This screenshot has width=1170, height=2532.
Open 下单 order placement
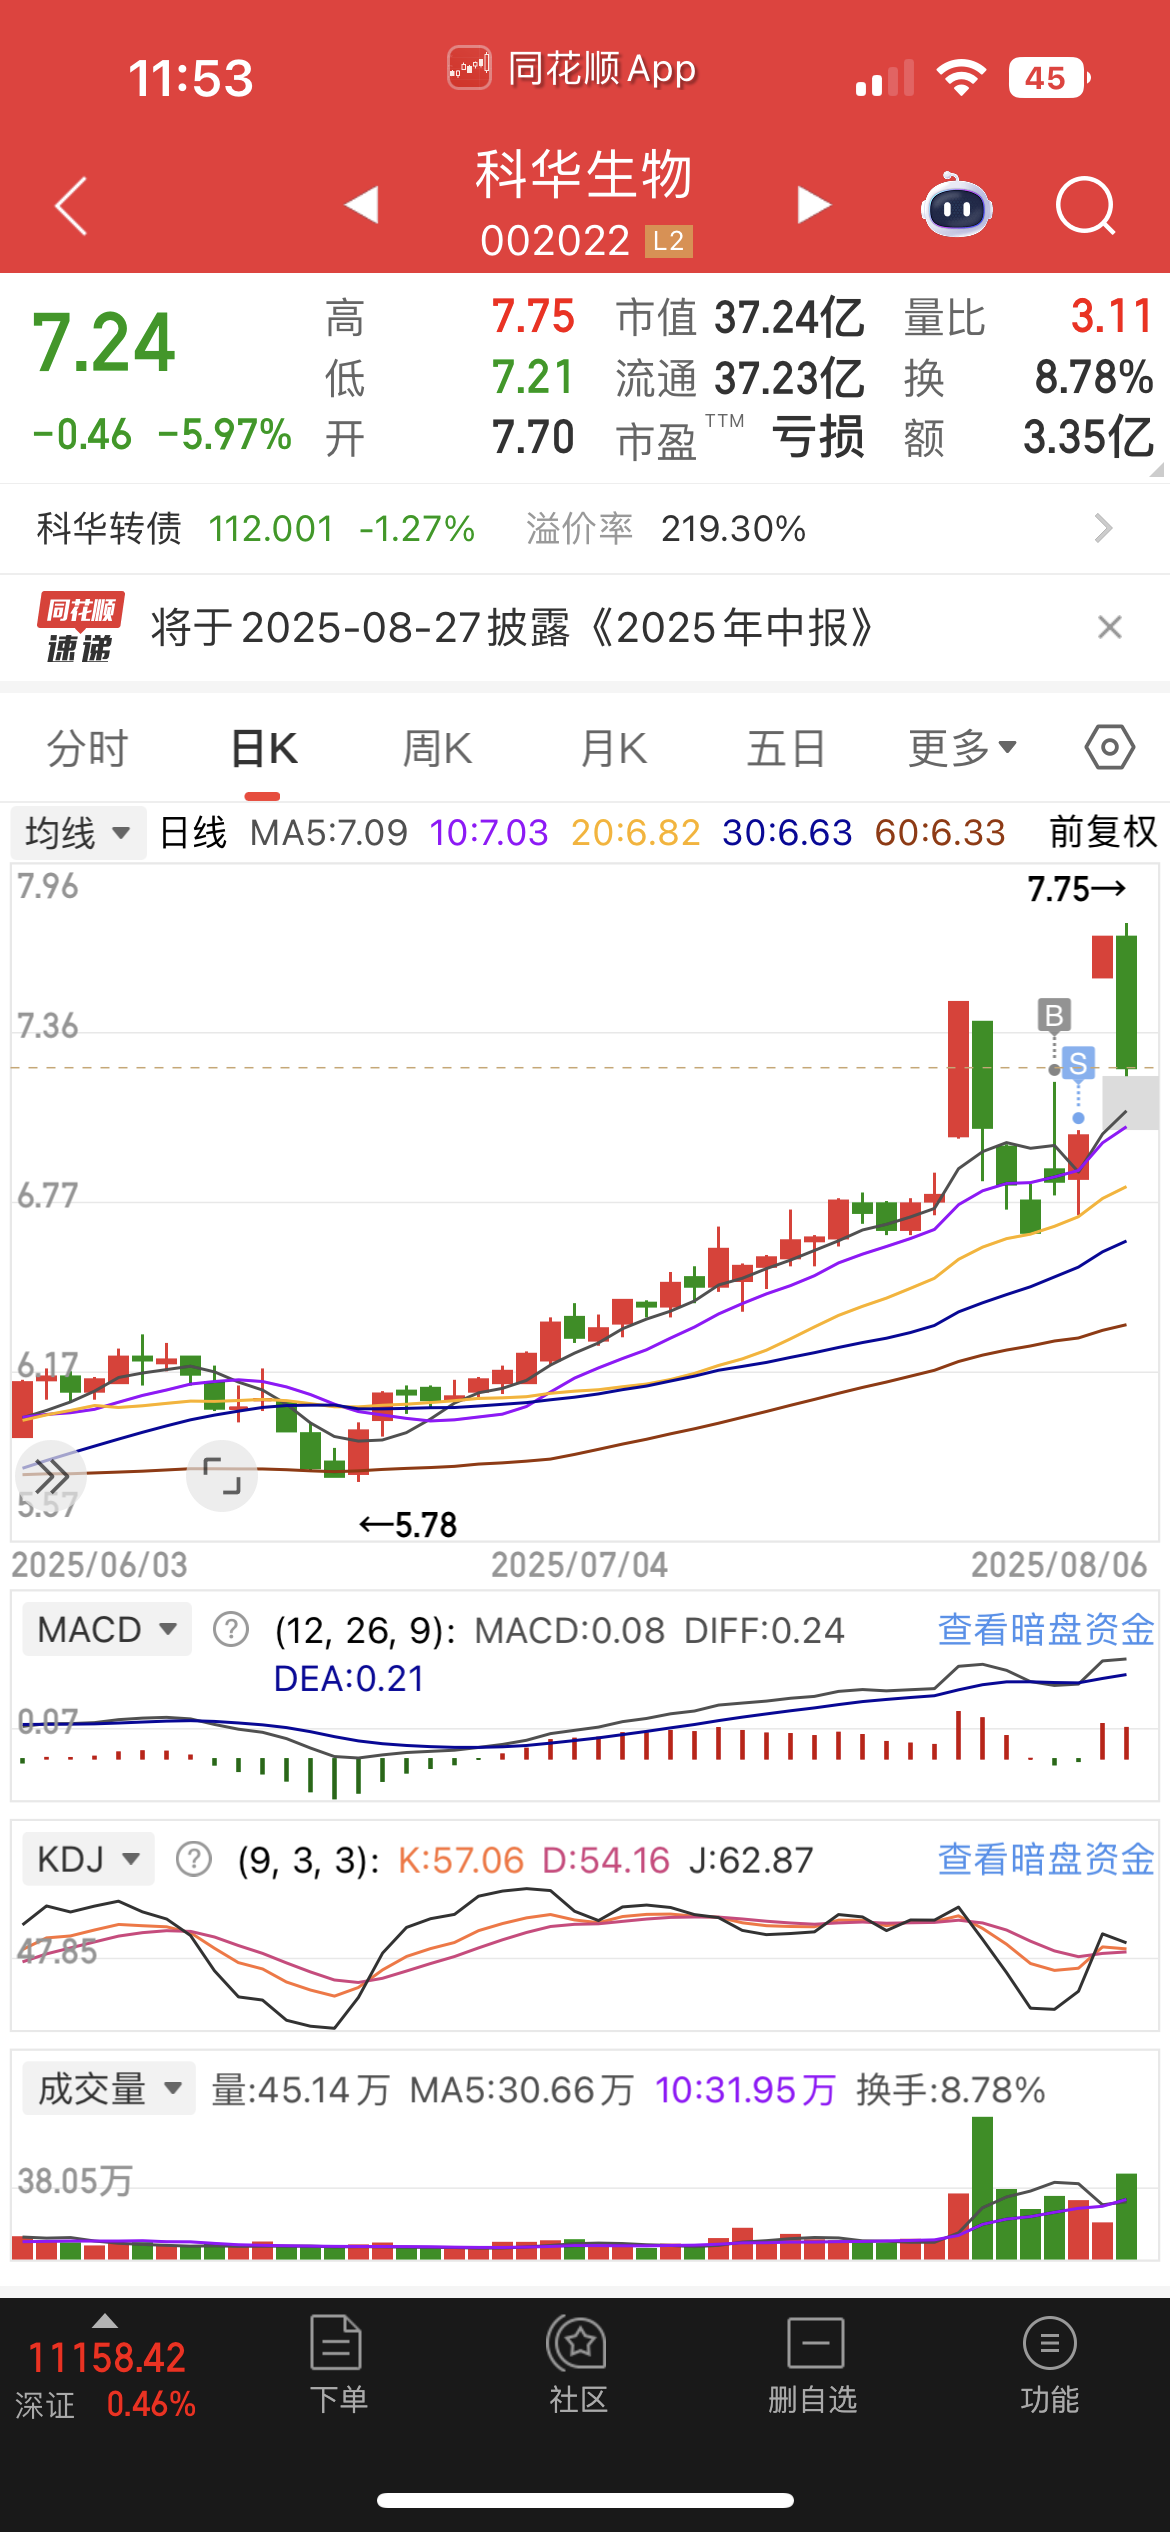point(338,2365)
